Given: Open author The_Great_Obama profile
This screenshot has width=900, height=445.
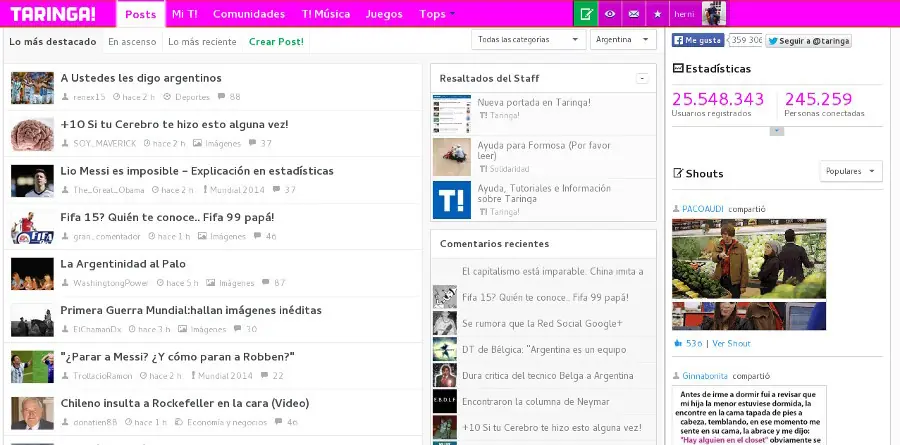Looking at the screenshot, I should [x=108, y=190].
